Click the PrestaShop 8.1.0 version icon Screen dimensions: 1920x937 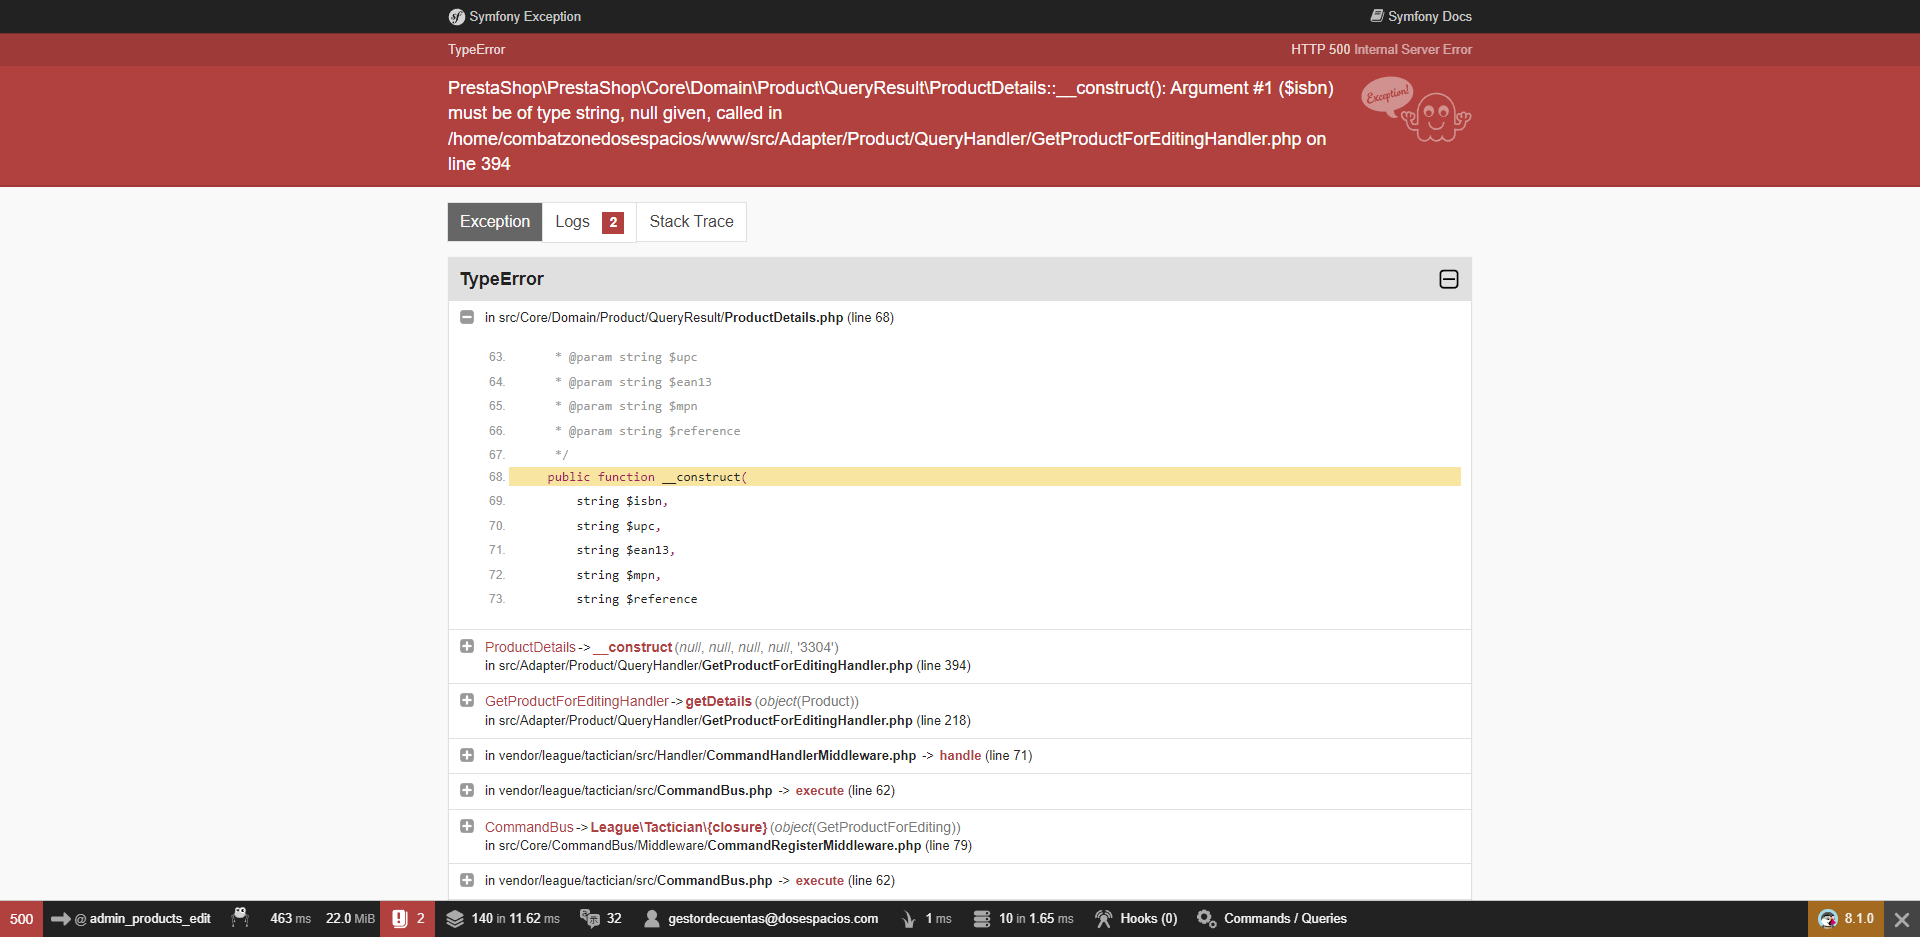1828,919
